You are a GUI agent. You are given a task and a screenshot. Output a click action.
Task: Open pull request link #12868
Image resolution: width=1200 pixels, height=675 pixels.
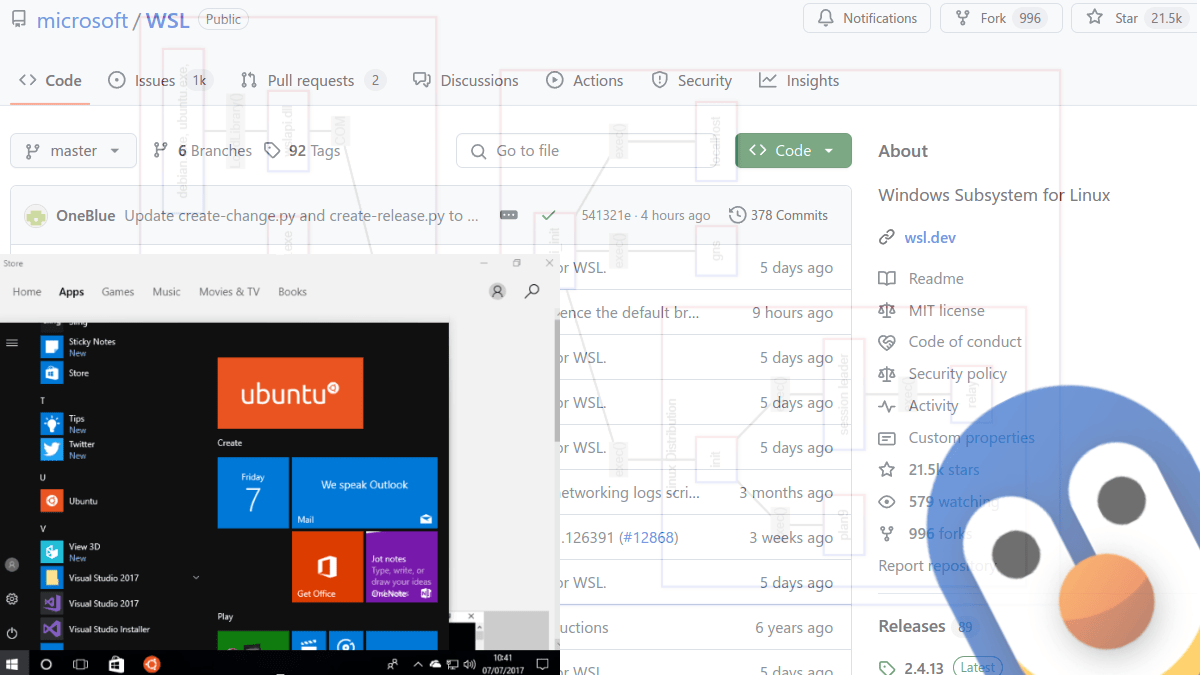tap(648, 538)
